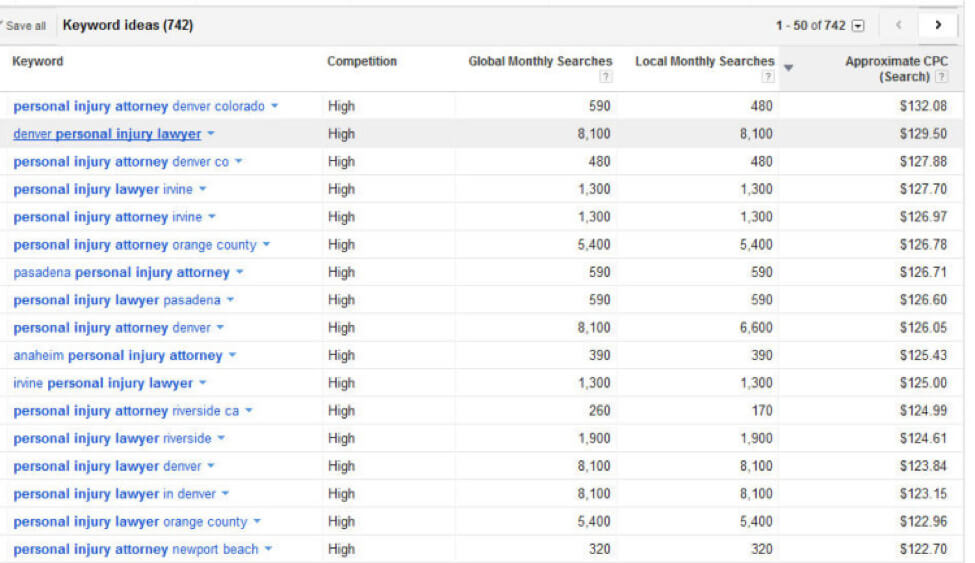Open keyword personal injury attorney newport beach
Image resolution: width=975 pixels, height=563 pixels.
point(136,549)
